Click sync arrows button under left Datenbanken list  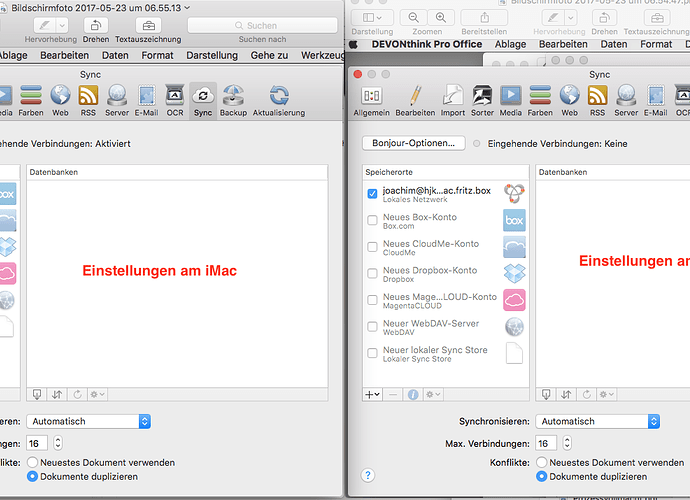(x=57, y=394)
